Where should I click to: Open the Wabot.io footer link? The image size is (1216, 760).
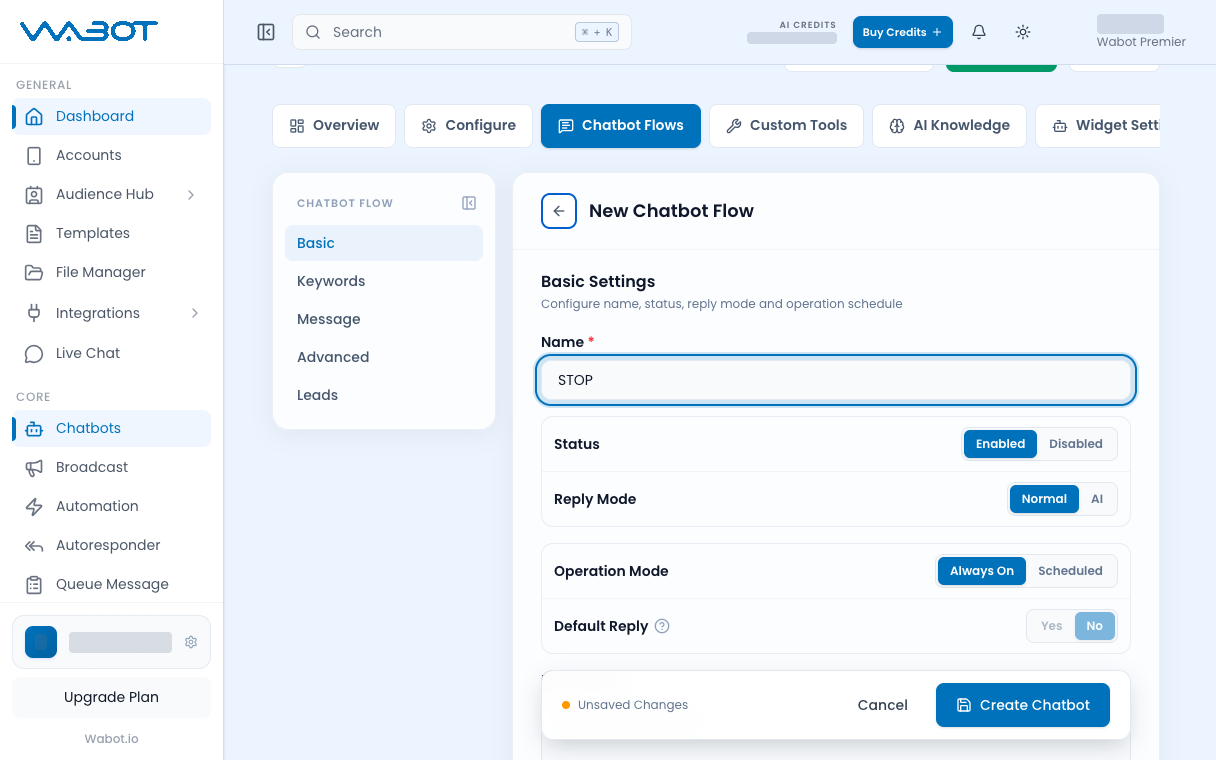[x=111, y=739]
